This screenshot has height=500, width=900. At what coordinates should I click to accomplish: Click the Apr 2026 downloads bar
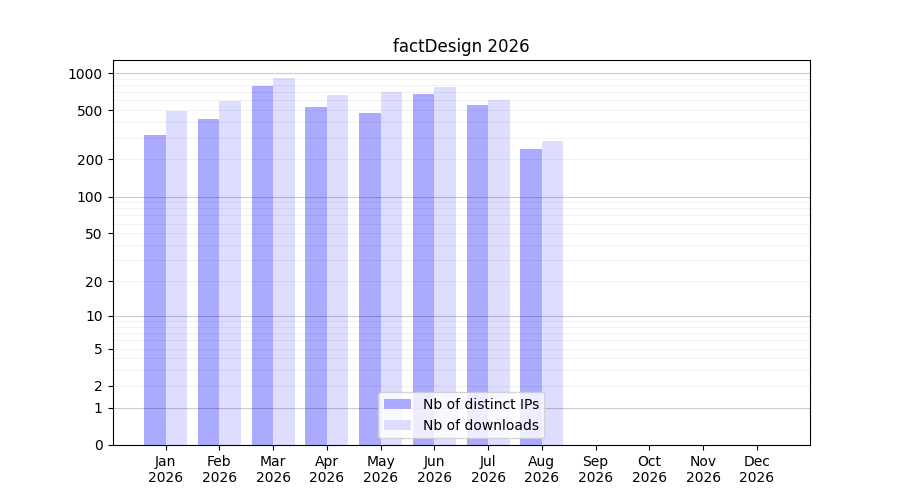[x=338, y=270]
